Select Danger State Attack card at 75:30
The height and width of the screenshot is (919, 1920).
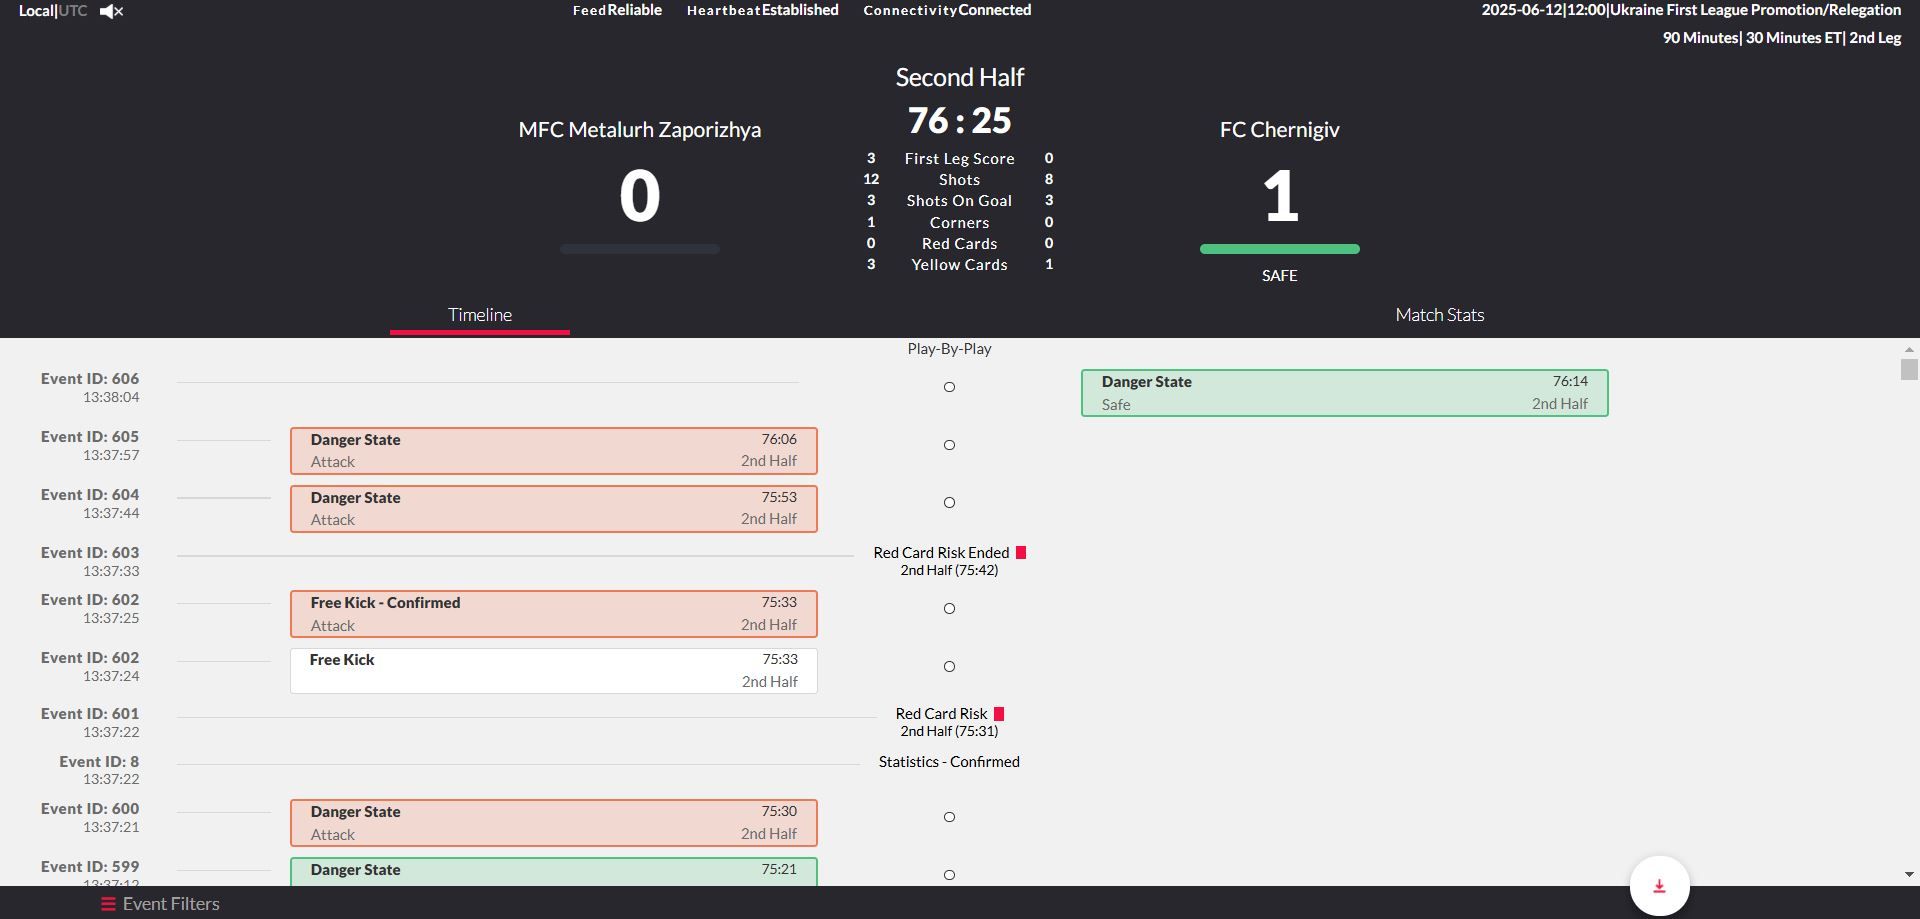(553, 823)
